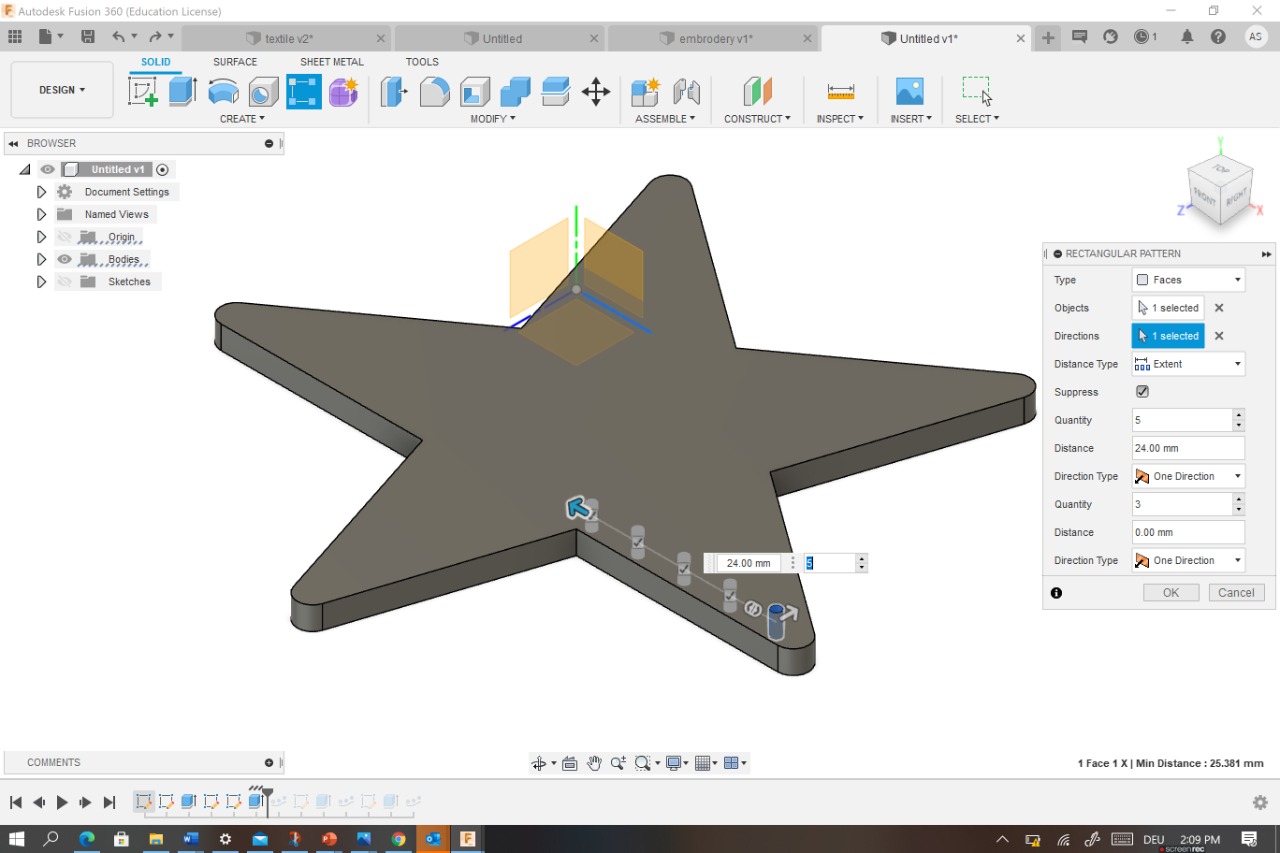1280x853 pixels.
Task: Click the Construct plane icon
Action: [757, 92]
